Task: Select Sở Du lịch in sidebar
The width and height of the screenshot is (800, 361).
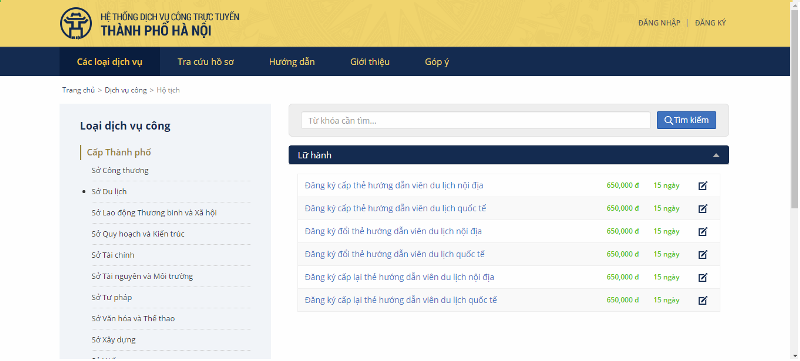Action: (x=109, y=192)
